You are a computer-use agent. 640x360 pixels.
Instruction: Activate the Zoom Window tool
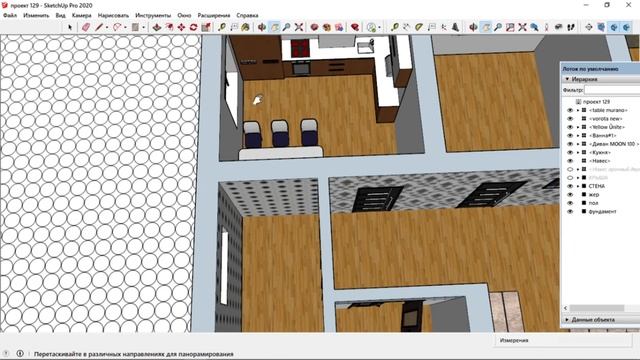click(510, 27)
